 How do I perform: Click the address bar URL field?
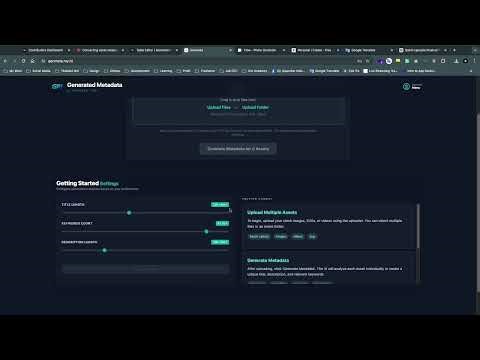[200, 61]
